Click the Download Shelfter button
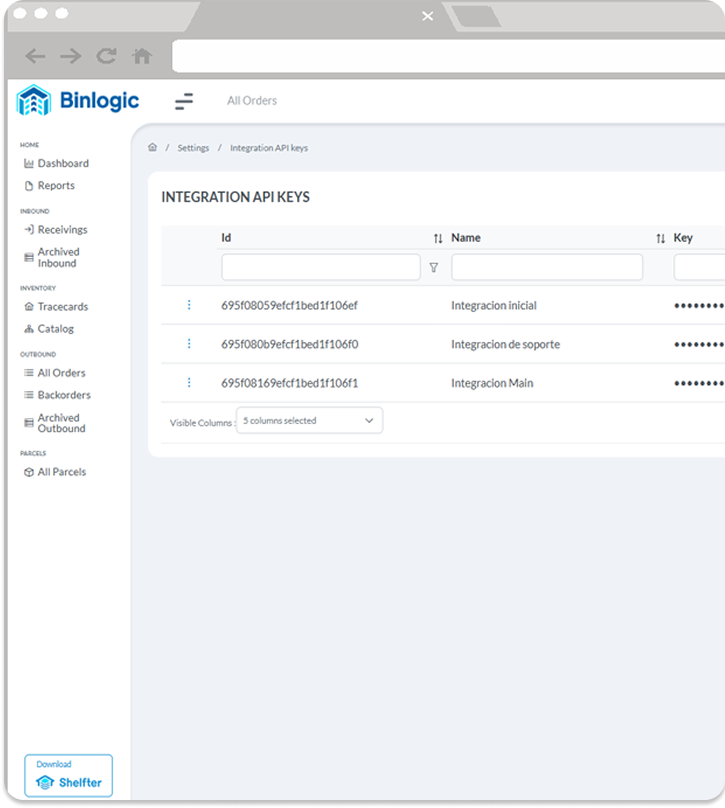The height and width of the screenshot is (808, 725). coord(69,776)
